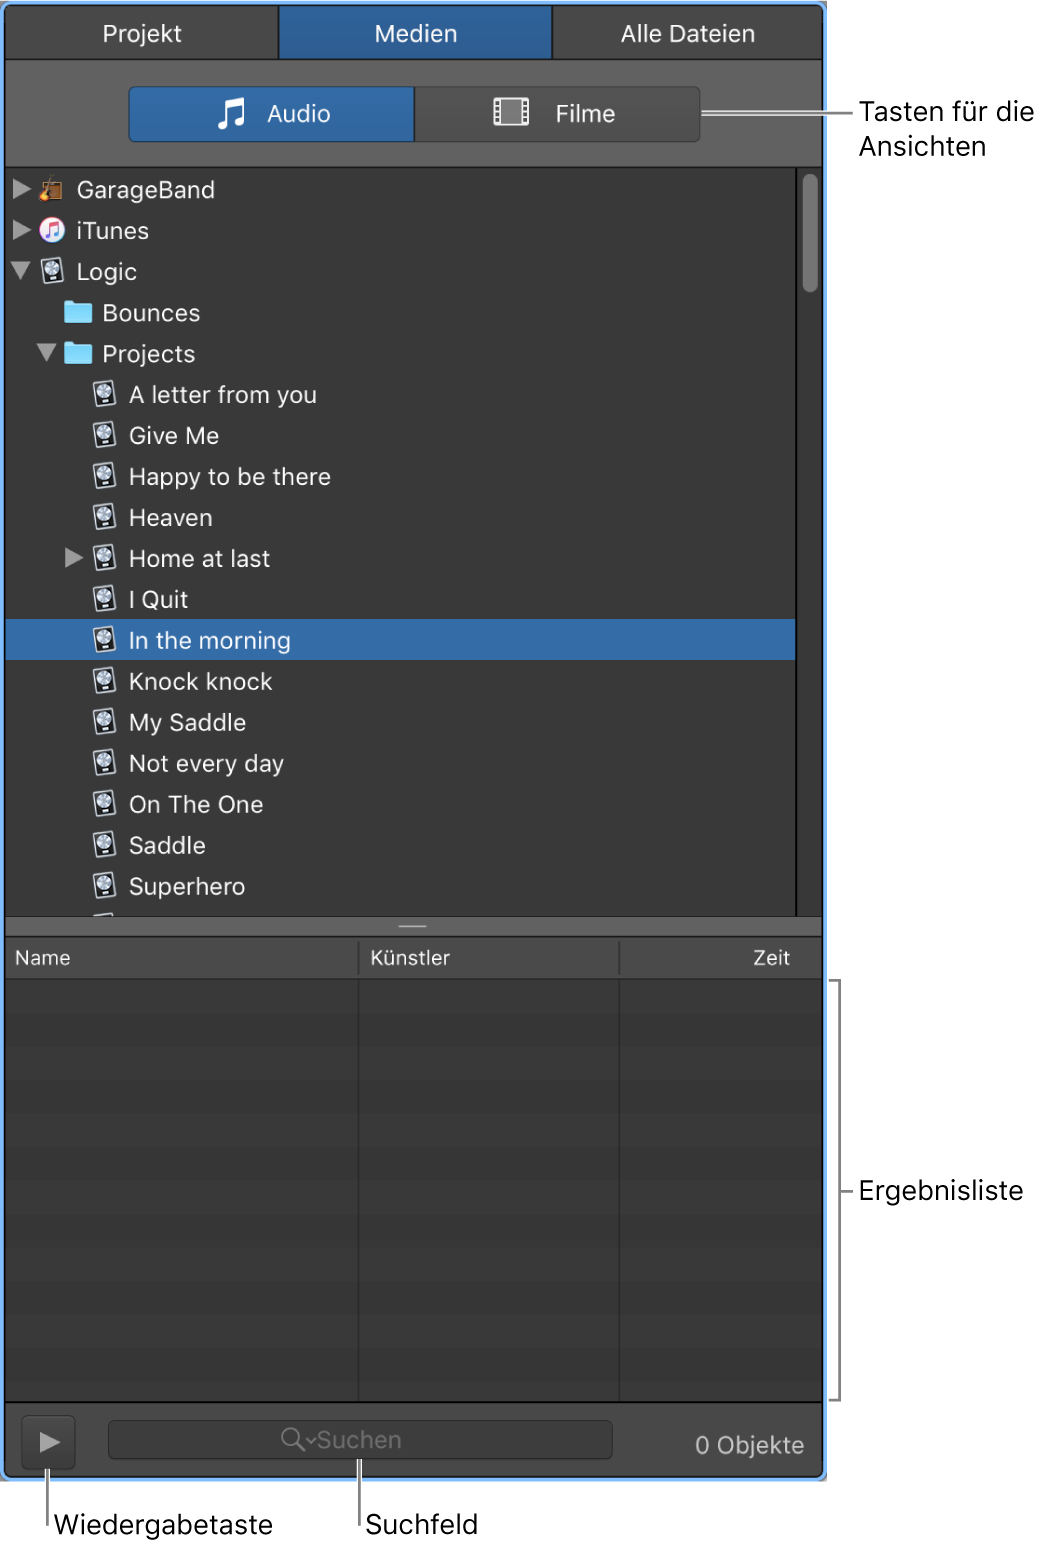The image size is (1051, 1545).
Task: Click the GarageBand guitar icon
Action: [x=52, y=189]
